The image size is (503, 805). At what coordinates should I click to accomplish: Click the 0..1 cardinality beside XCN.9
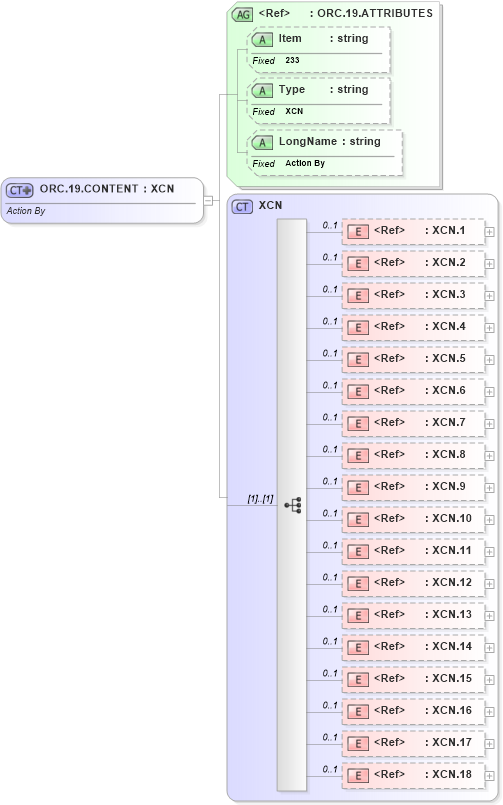coord(330,481)
